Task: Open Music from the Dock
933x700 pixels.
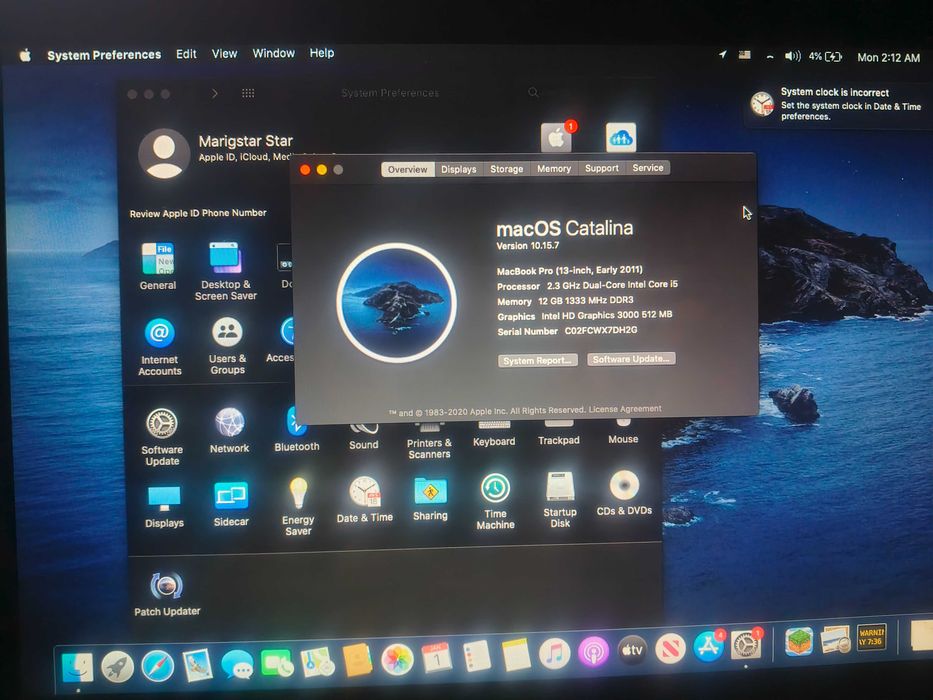Action: coord(555,653)
